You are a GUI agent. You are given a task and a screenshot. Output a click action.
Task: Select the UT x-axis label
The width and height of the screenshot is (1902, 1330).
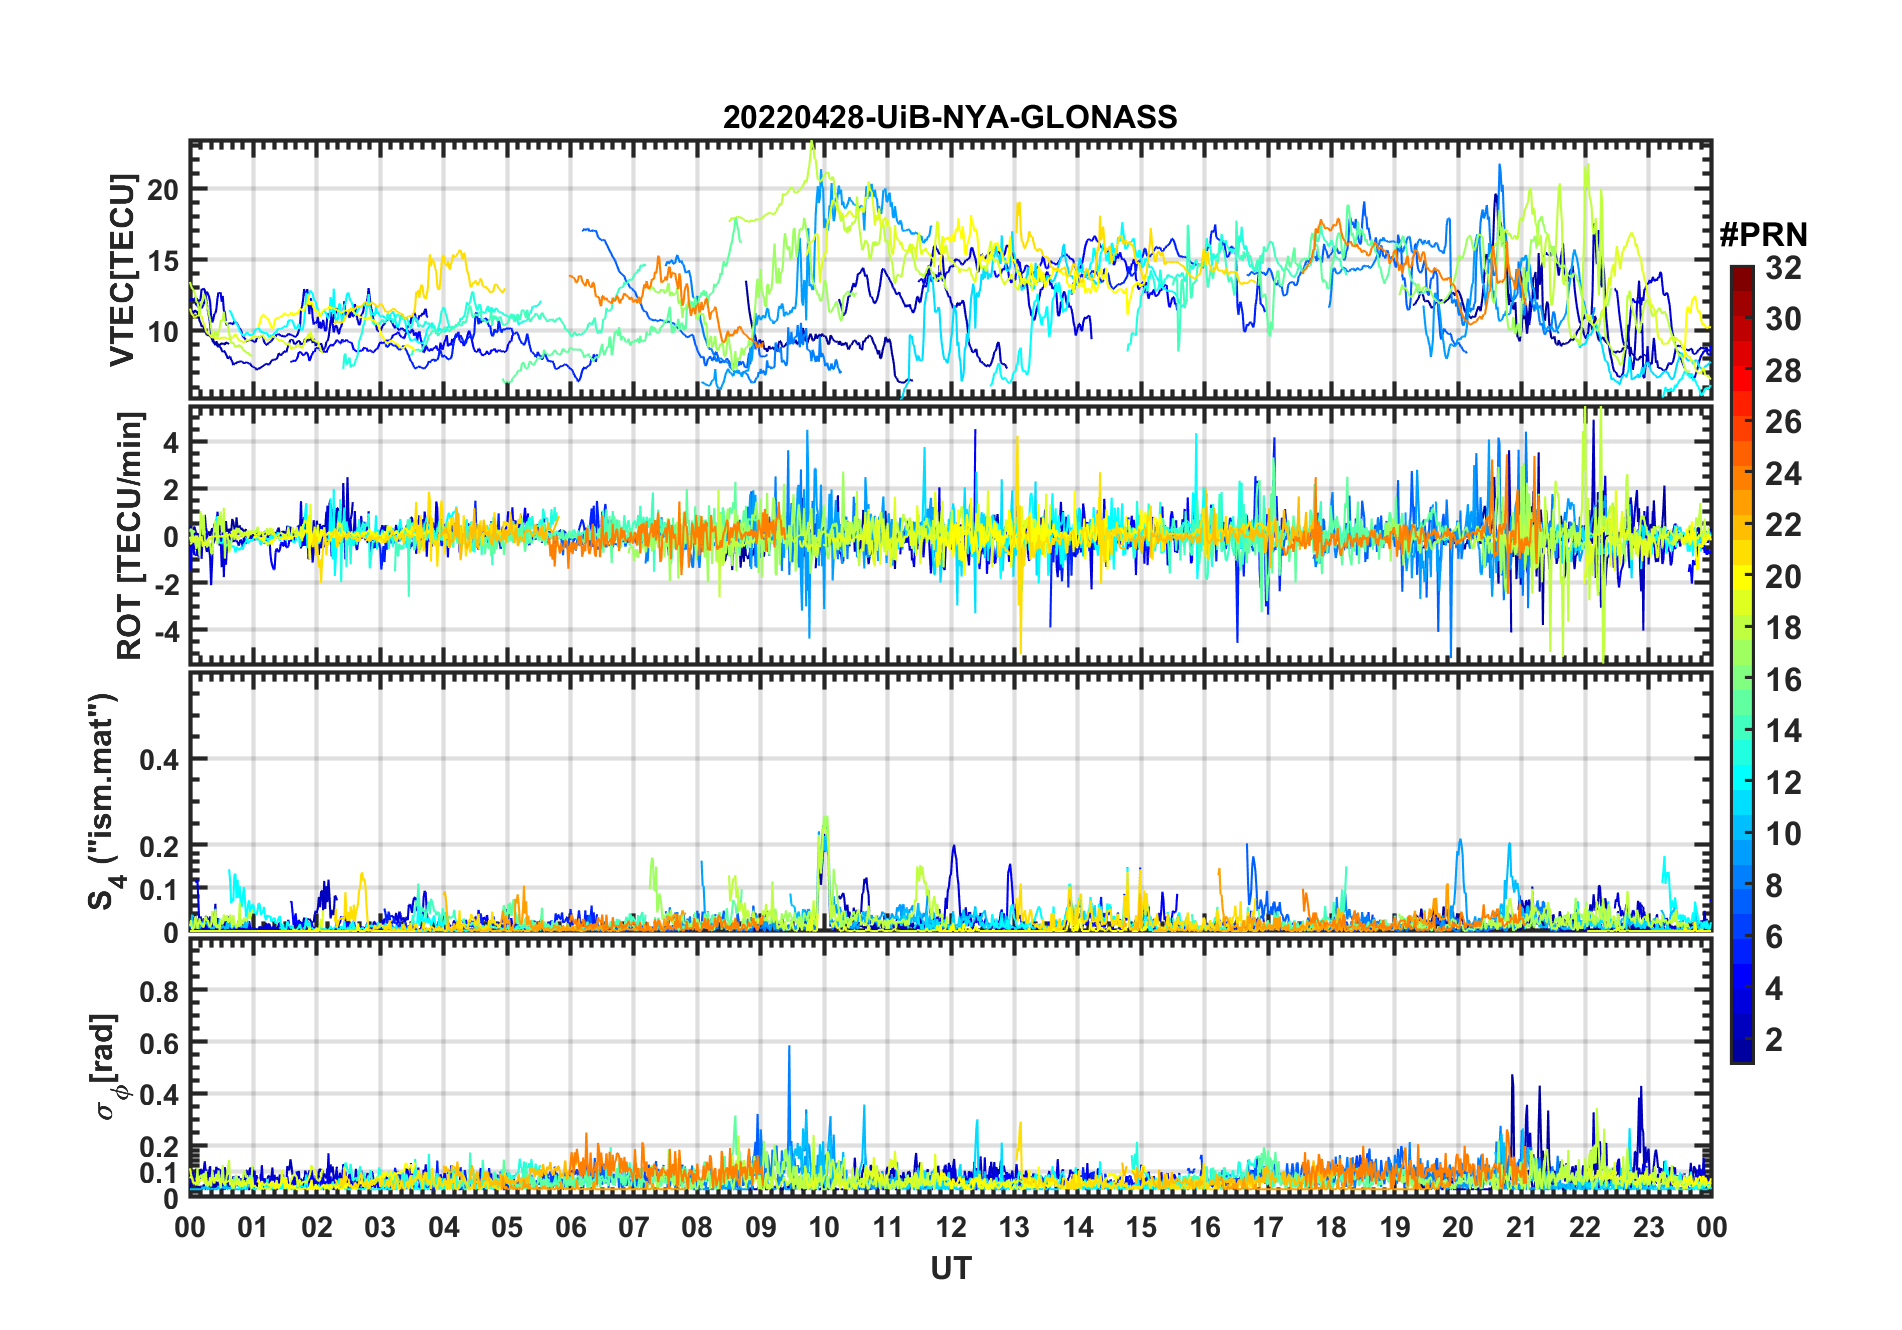point(951,1269)
